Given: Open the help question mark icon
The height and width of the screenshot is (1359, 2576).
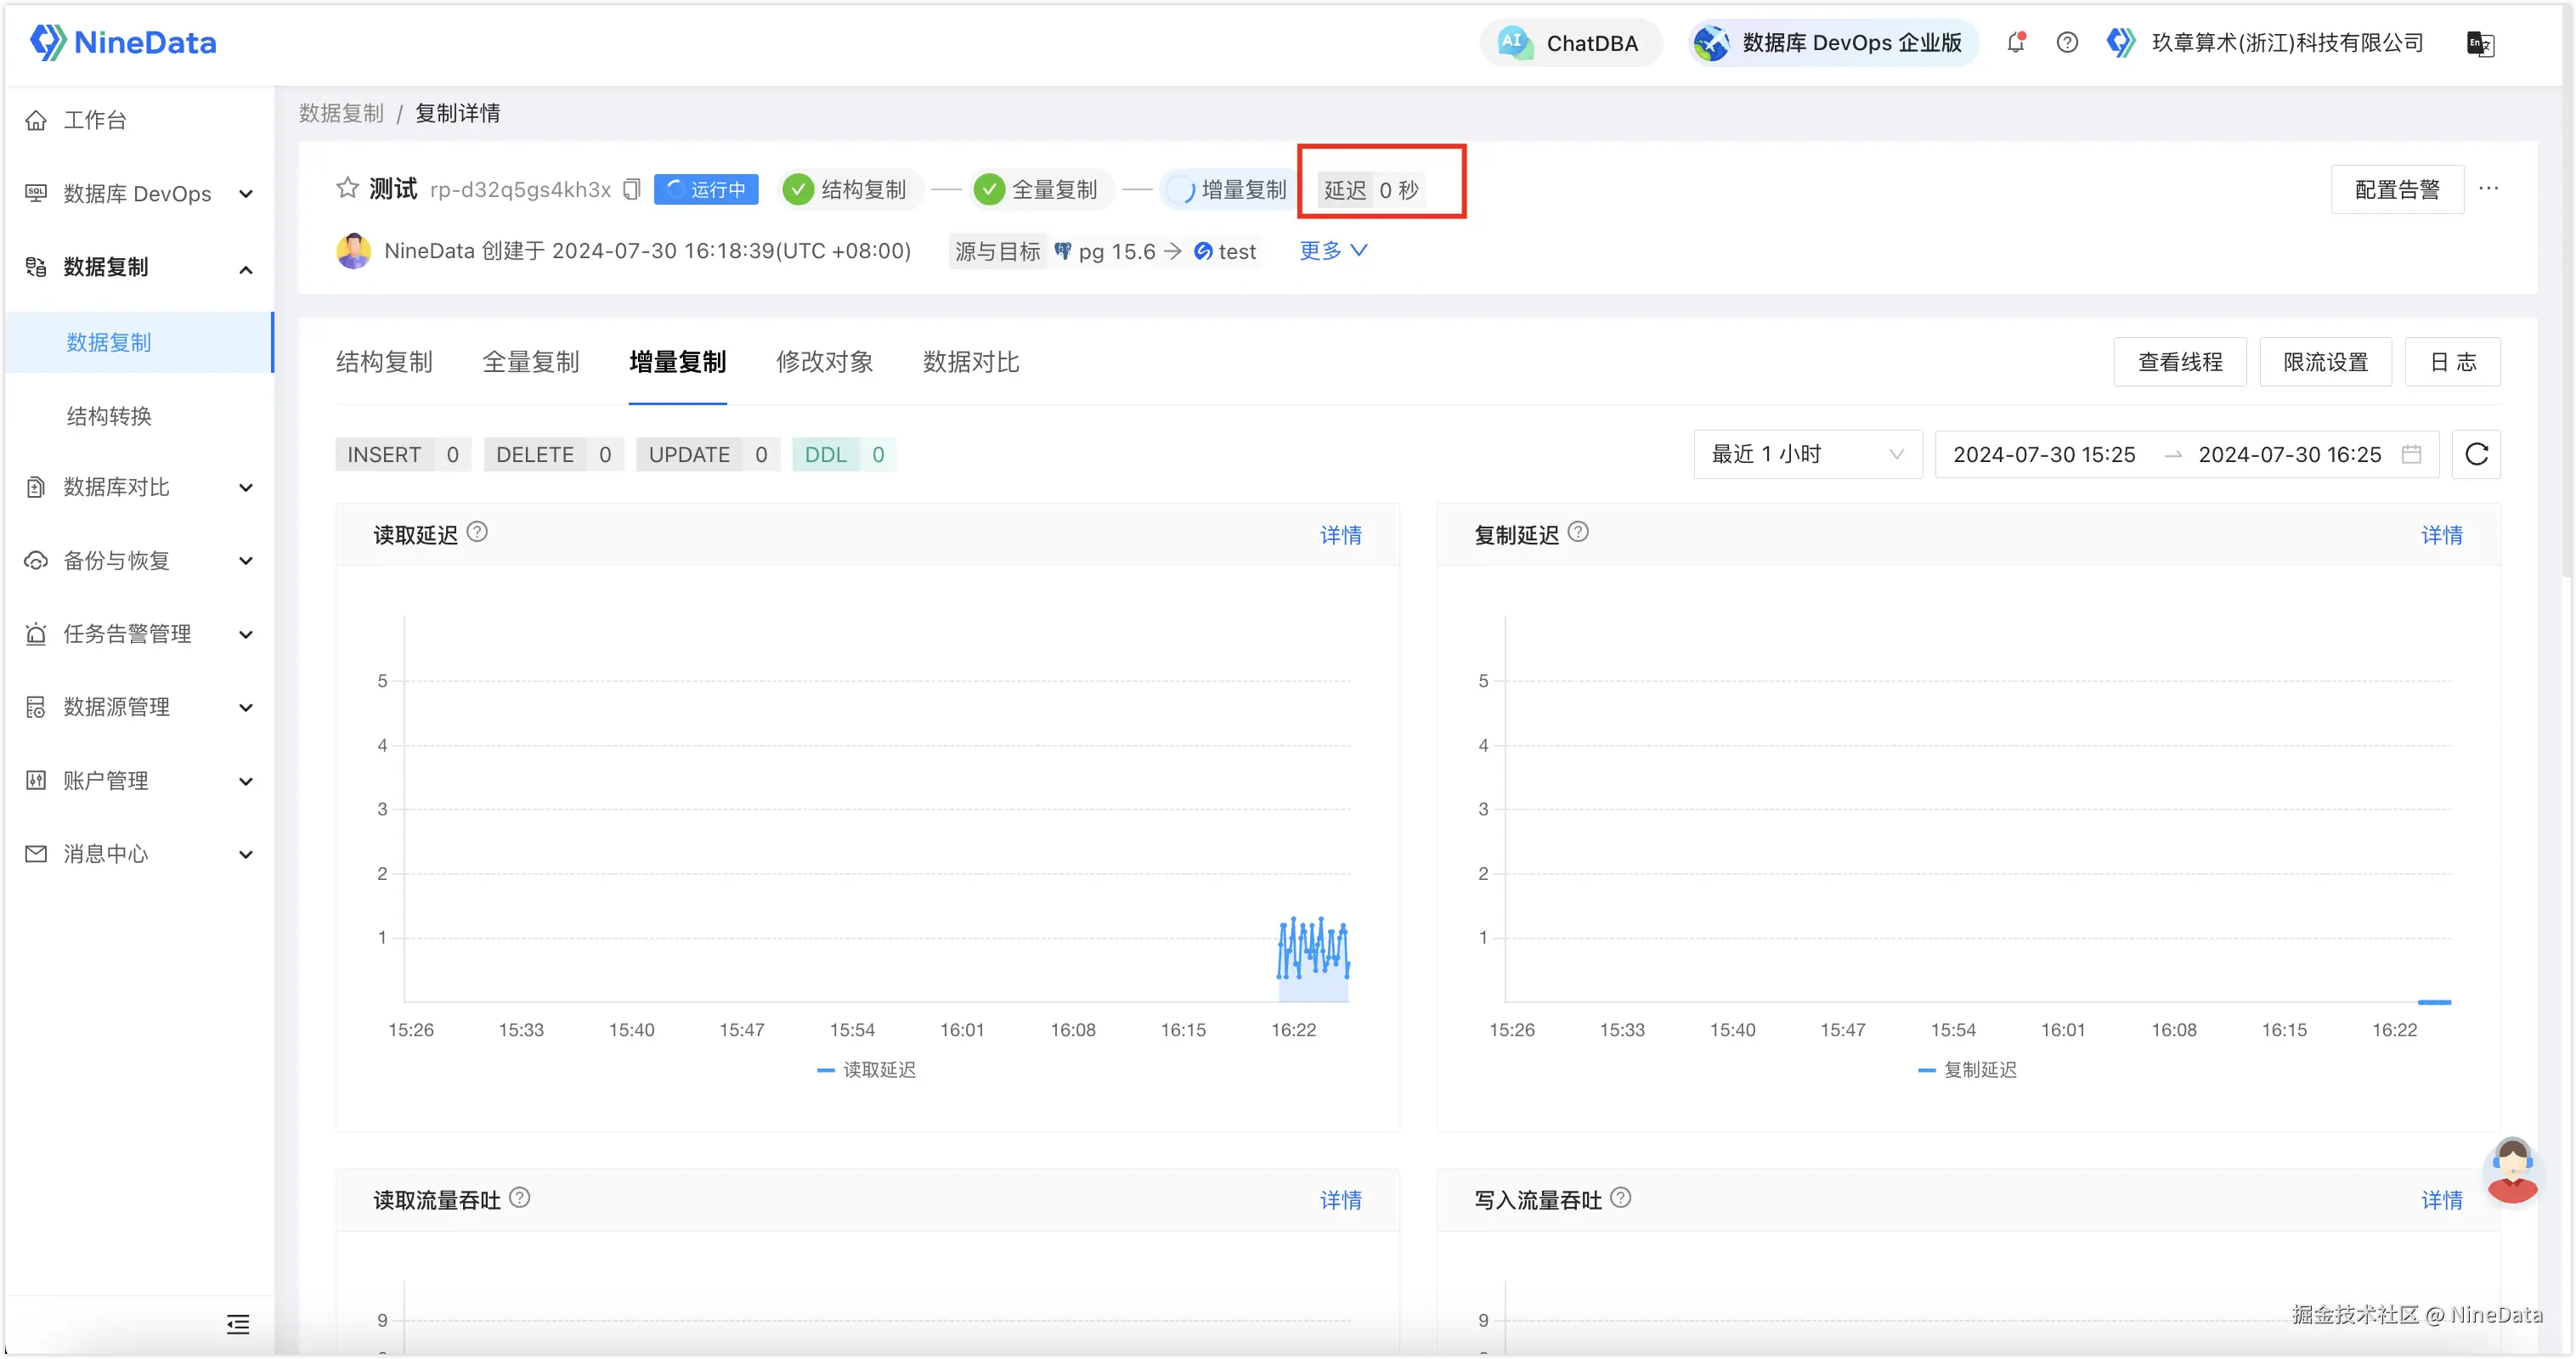Looking at the screenshot, I should click(2067, 42).
